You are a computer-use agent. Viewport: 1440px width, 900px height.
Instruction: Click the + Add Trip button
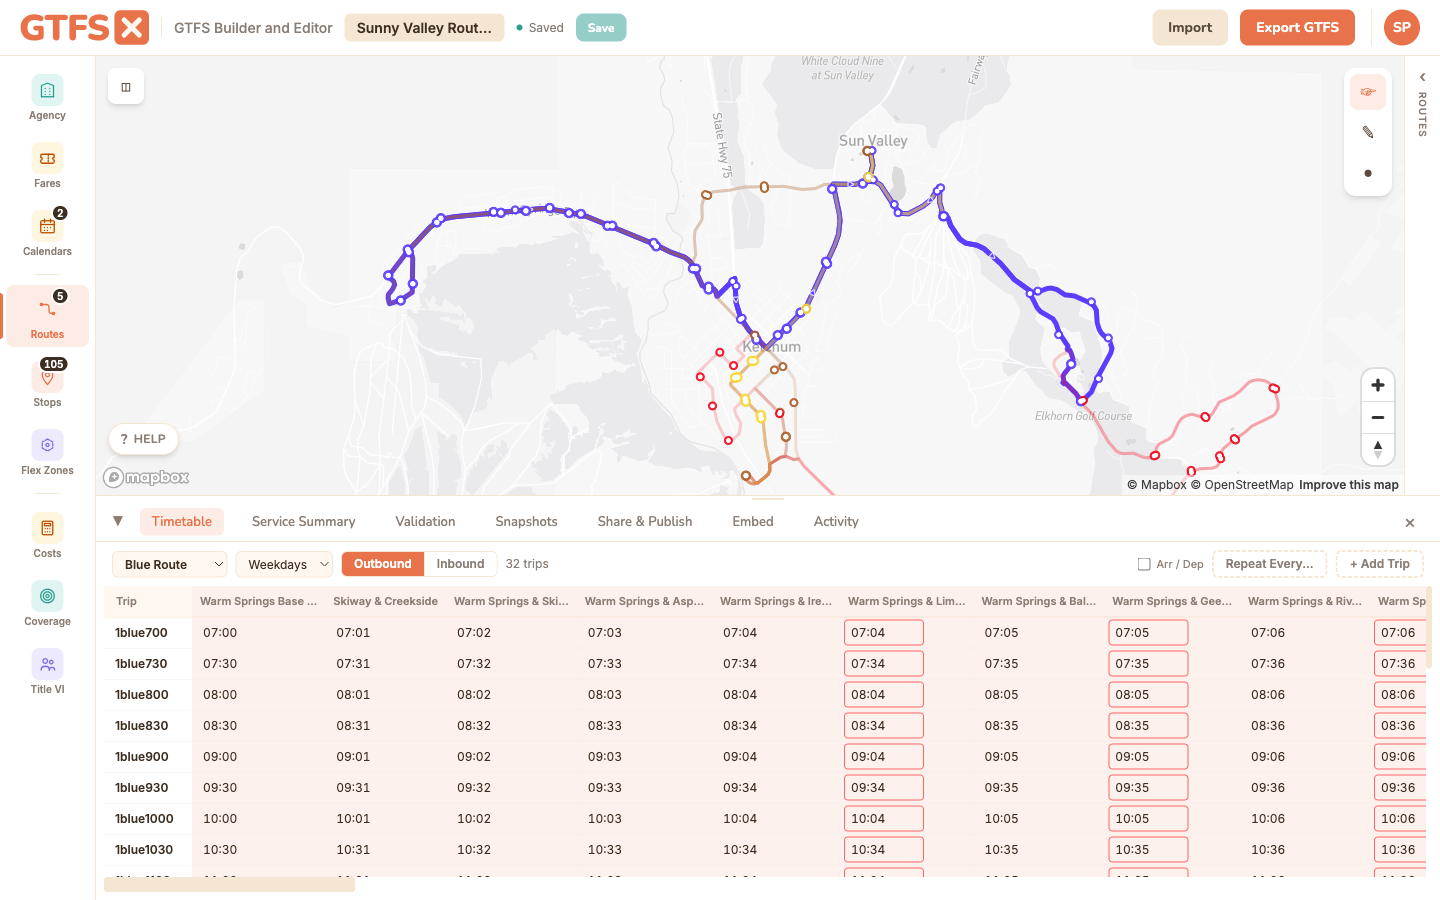(1379, 564)
